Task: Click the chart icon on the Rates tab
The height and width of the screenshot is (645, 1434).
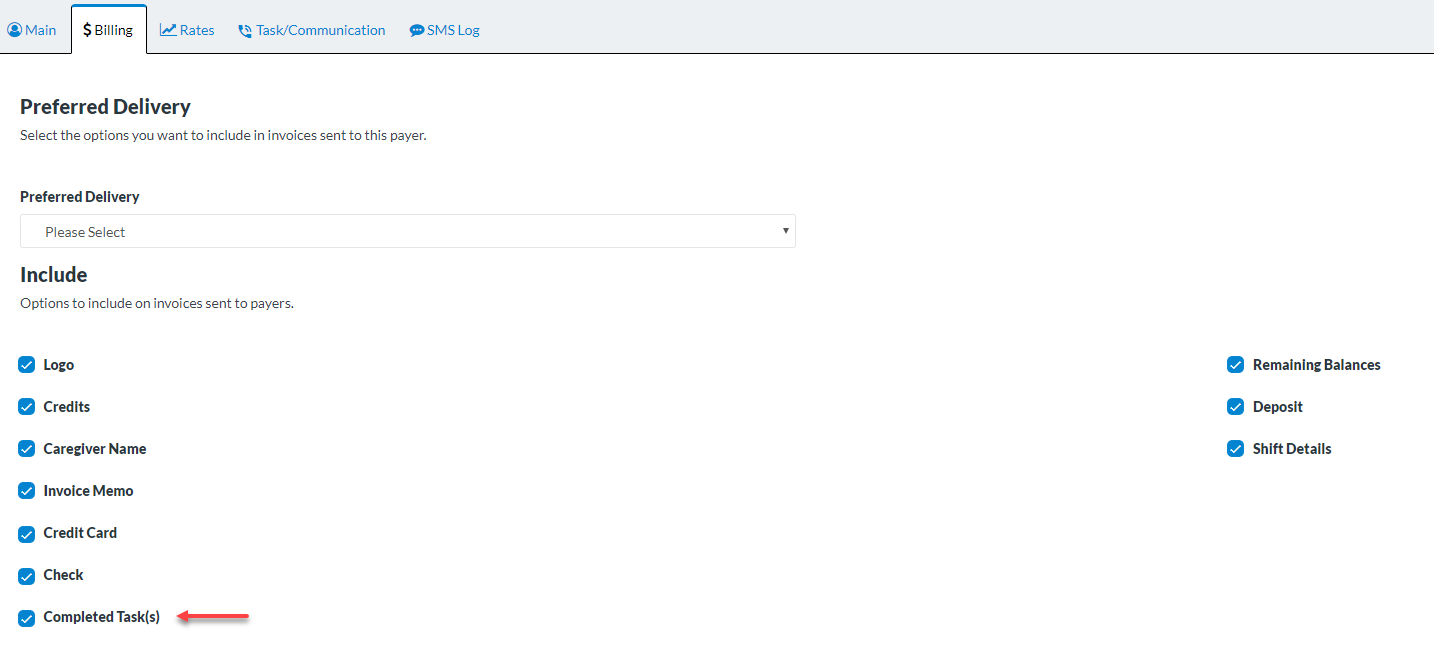Action: point(168,30)
